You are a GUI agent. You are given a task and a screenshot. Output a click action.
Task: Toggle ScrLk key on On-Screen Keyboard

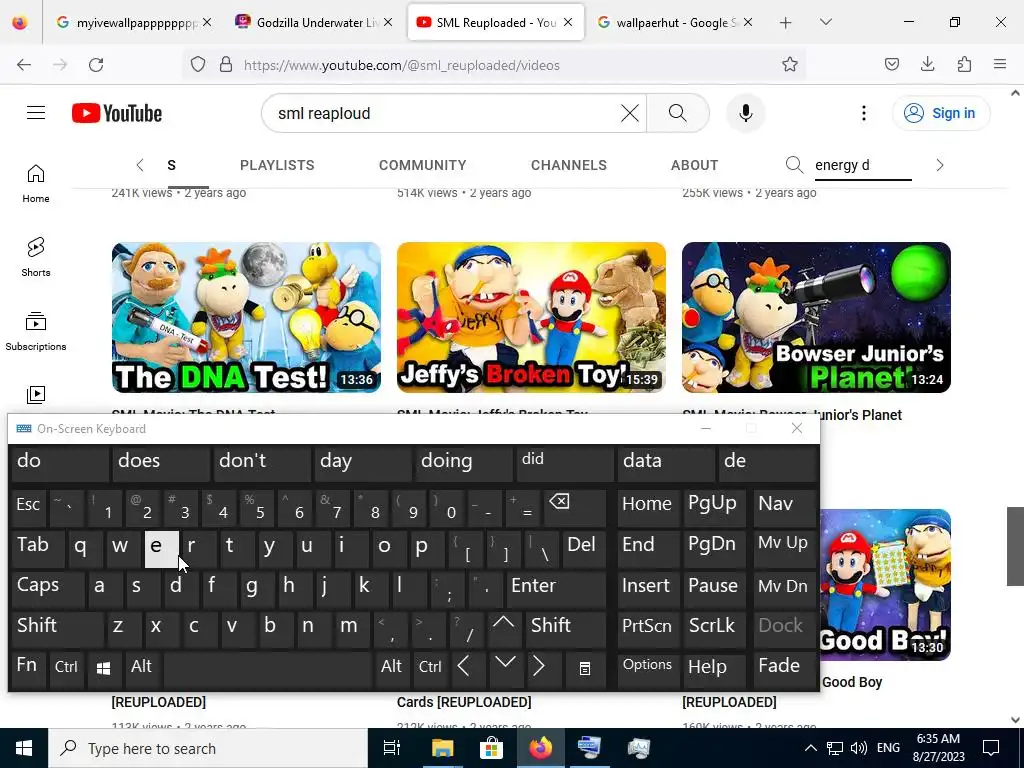pyautogui.click(x=712, y=628)
